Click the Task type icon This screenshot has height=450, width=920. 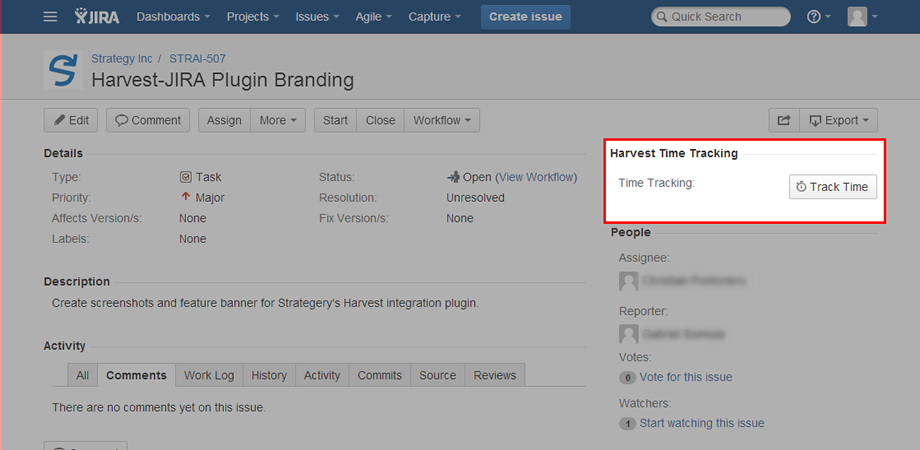tap(185, 177)
